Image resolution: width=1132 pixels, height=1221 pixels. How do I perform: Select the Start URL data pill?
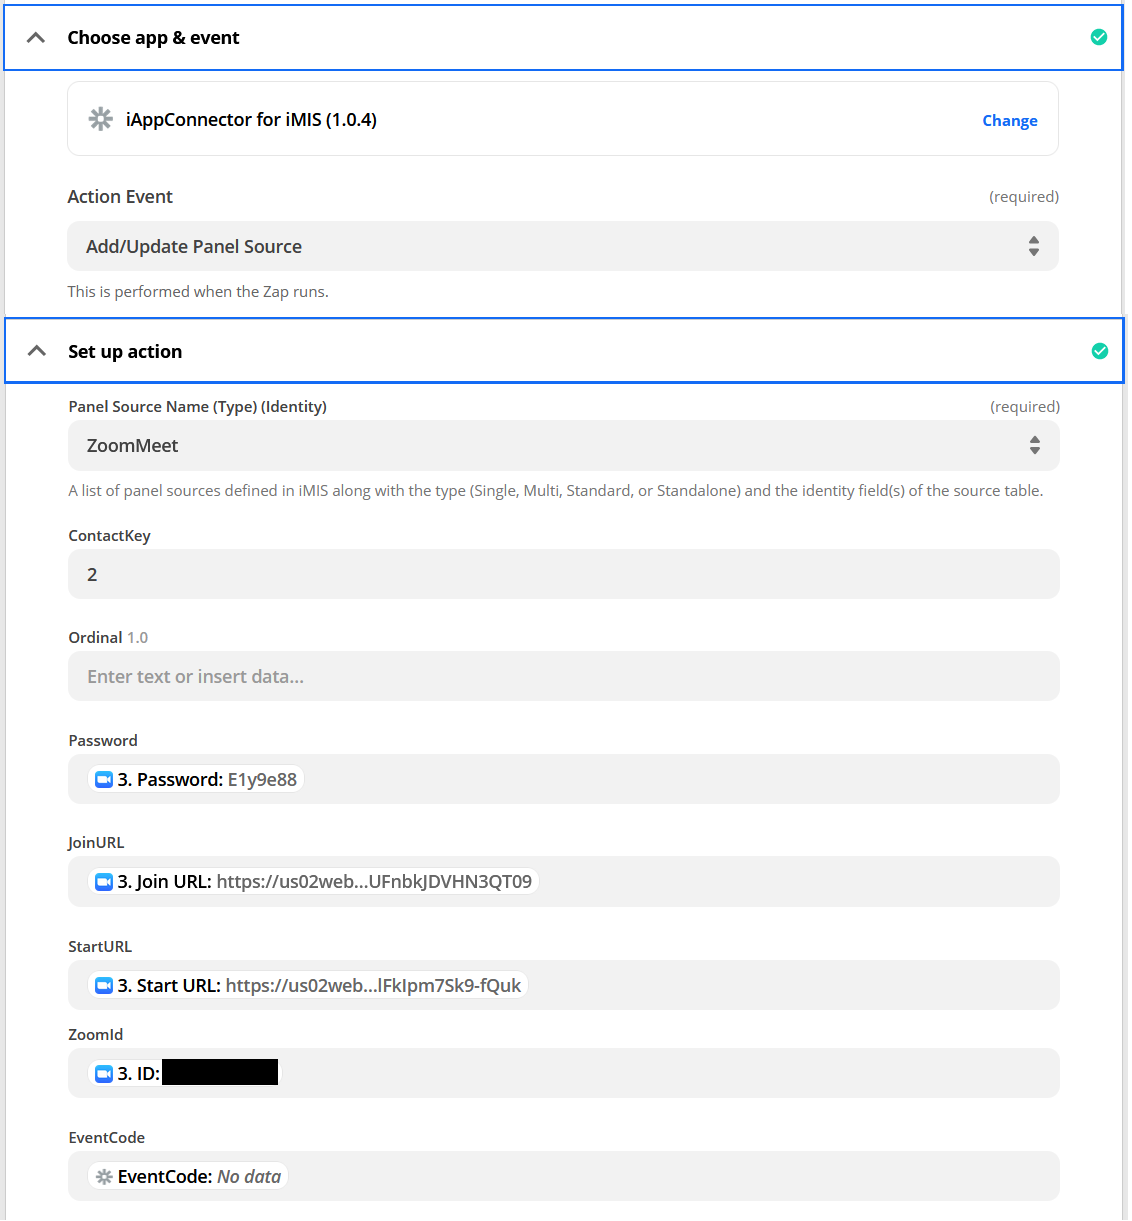(x=319, y=986)
